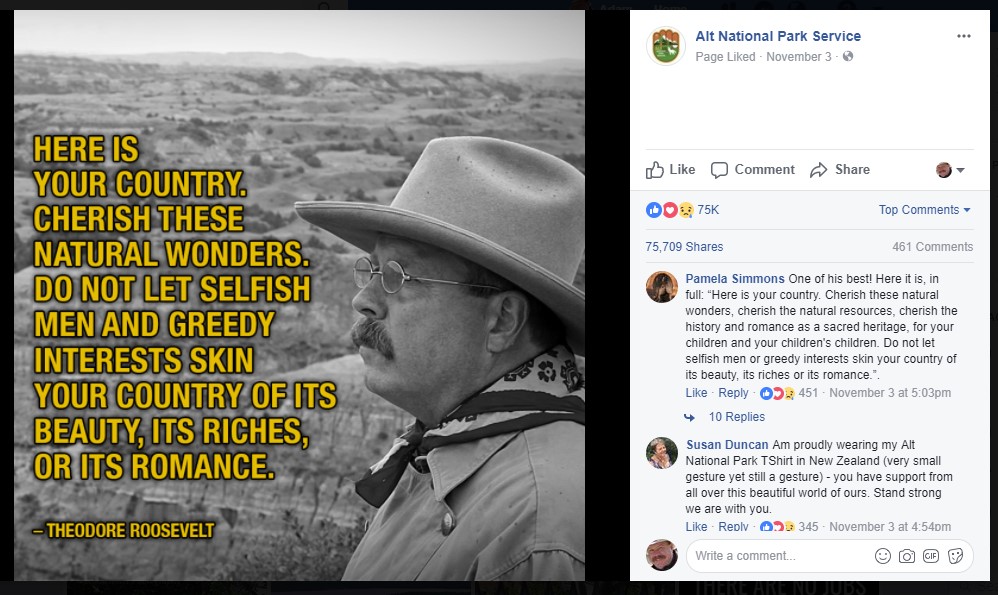The width and height of the screenshot is (998, 595).
Task: Click the public globe privacy icon
Action: pos(848,57)
